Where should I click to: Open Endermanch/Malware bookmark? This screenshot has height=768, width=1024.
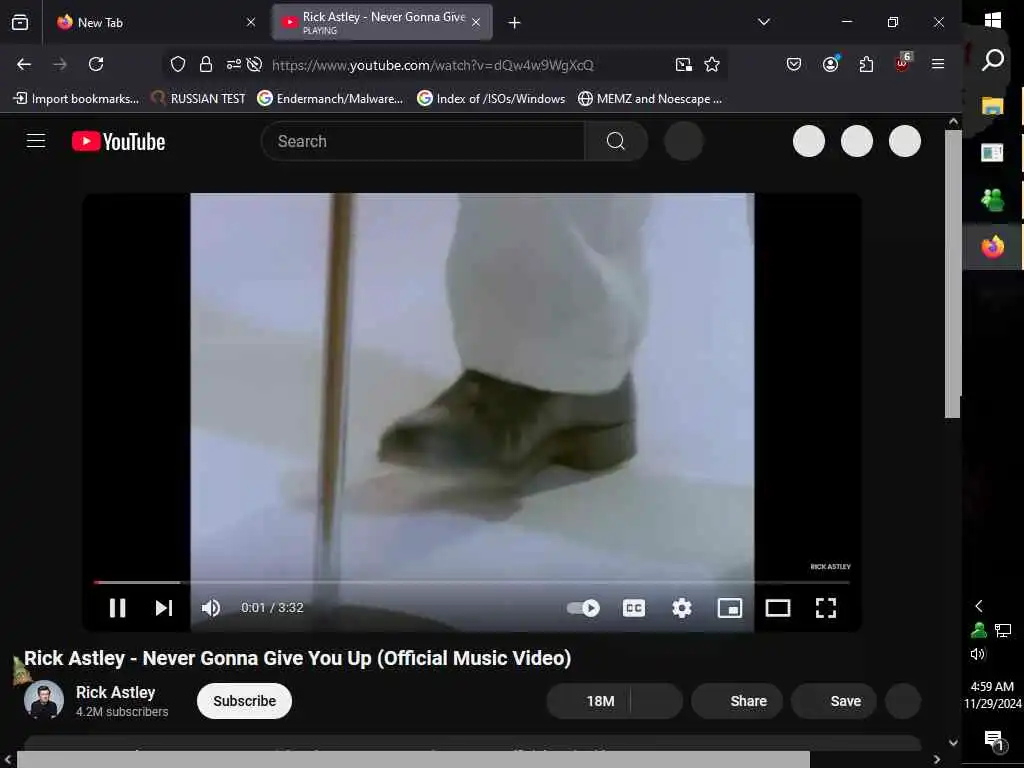pos(330,99)
